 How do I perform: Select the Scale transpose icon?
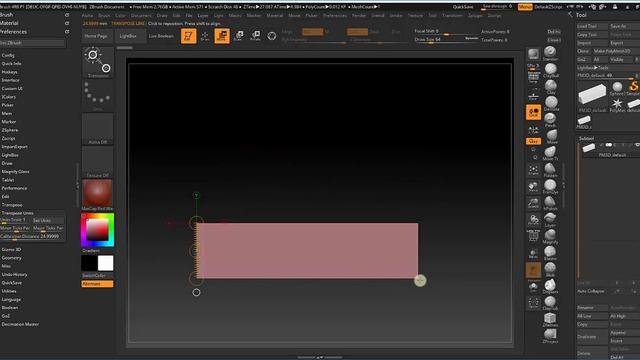click(239, 36)
